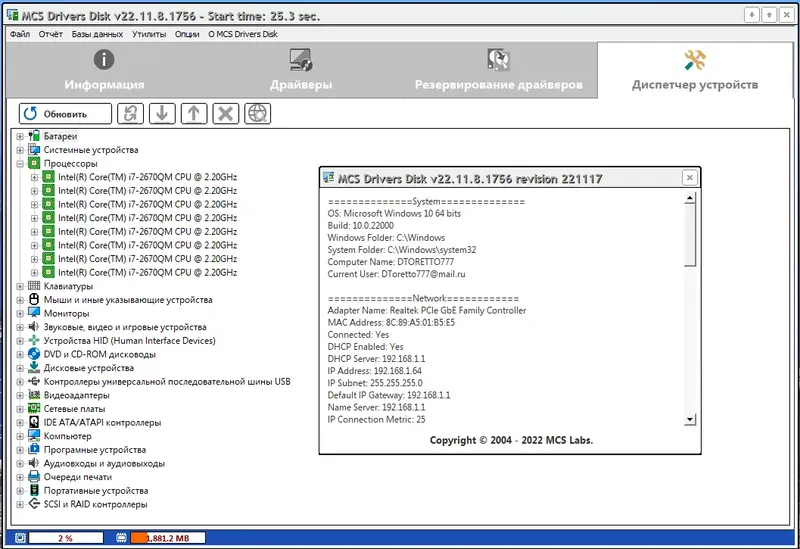Click the Устройства HID icon
The width and height of the screenshot is (800, 549).
(34, 340)
